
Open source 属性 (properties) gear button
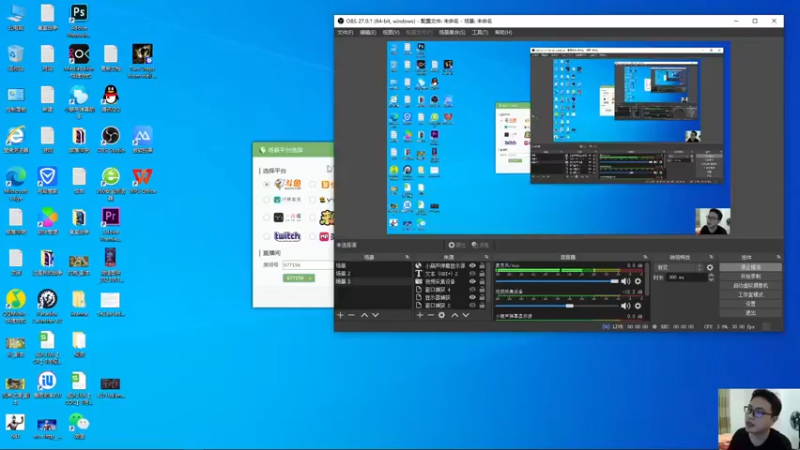tap(456, 245)
